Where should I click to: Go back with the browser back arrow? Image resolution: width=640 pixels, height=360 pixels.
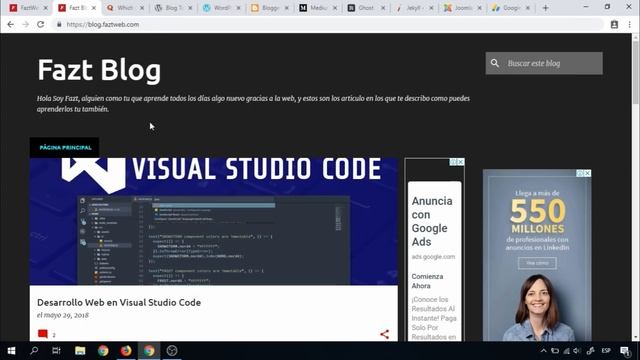point(11,24)
